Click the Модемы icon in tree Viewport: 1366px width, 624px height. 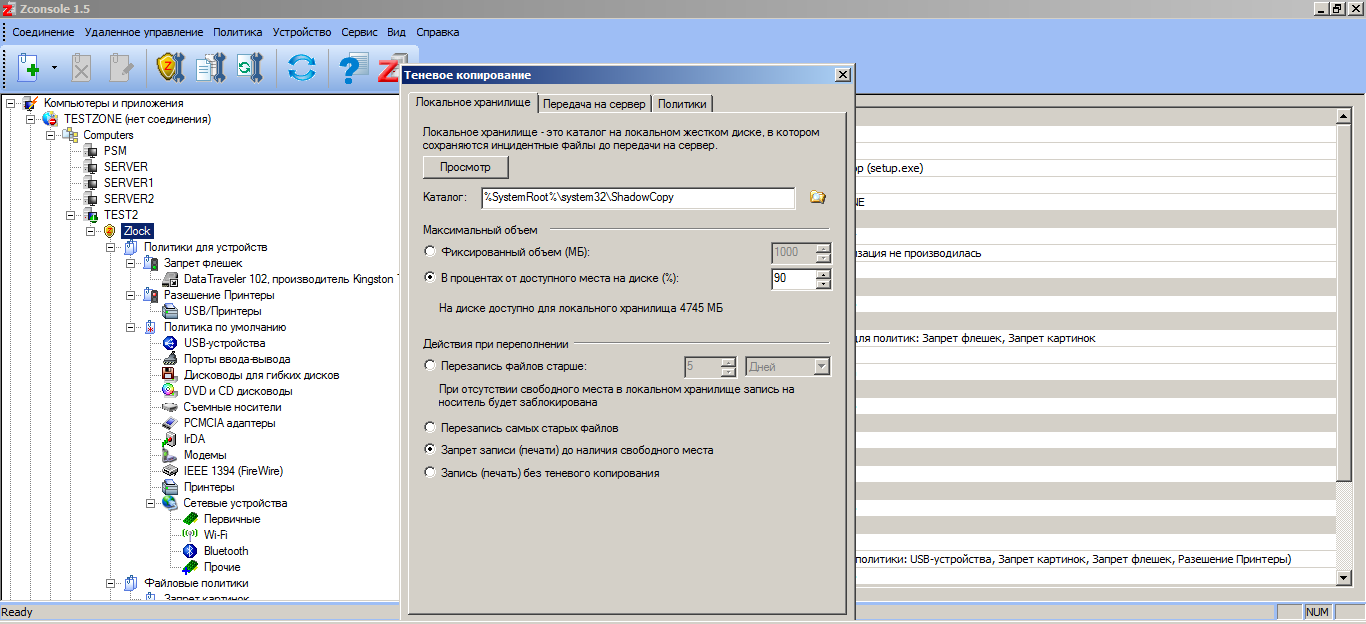pos(170,455)
